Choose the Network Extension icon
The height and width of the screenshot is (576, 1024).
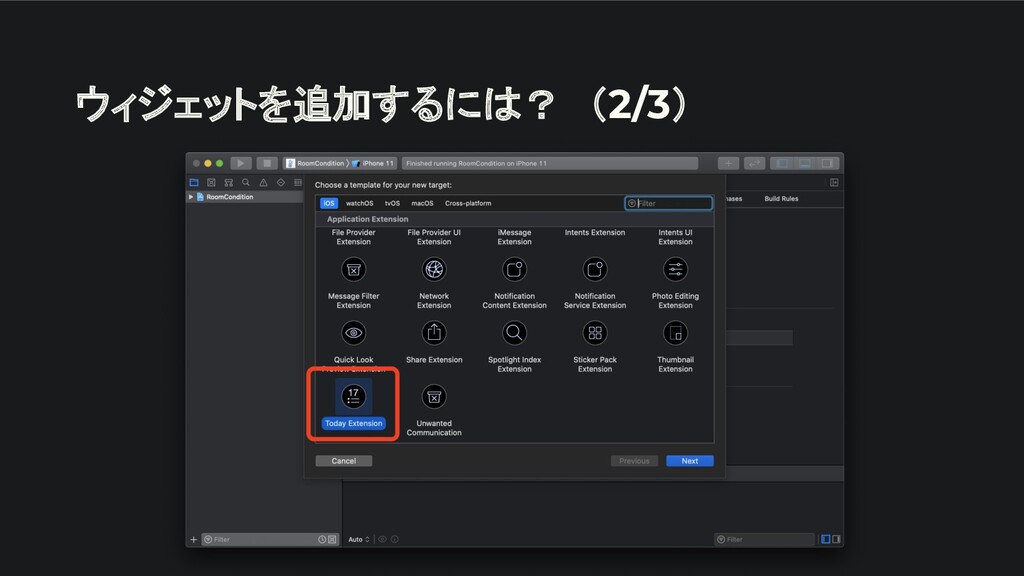pos(434,269)
